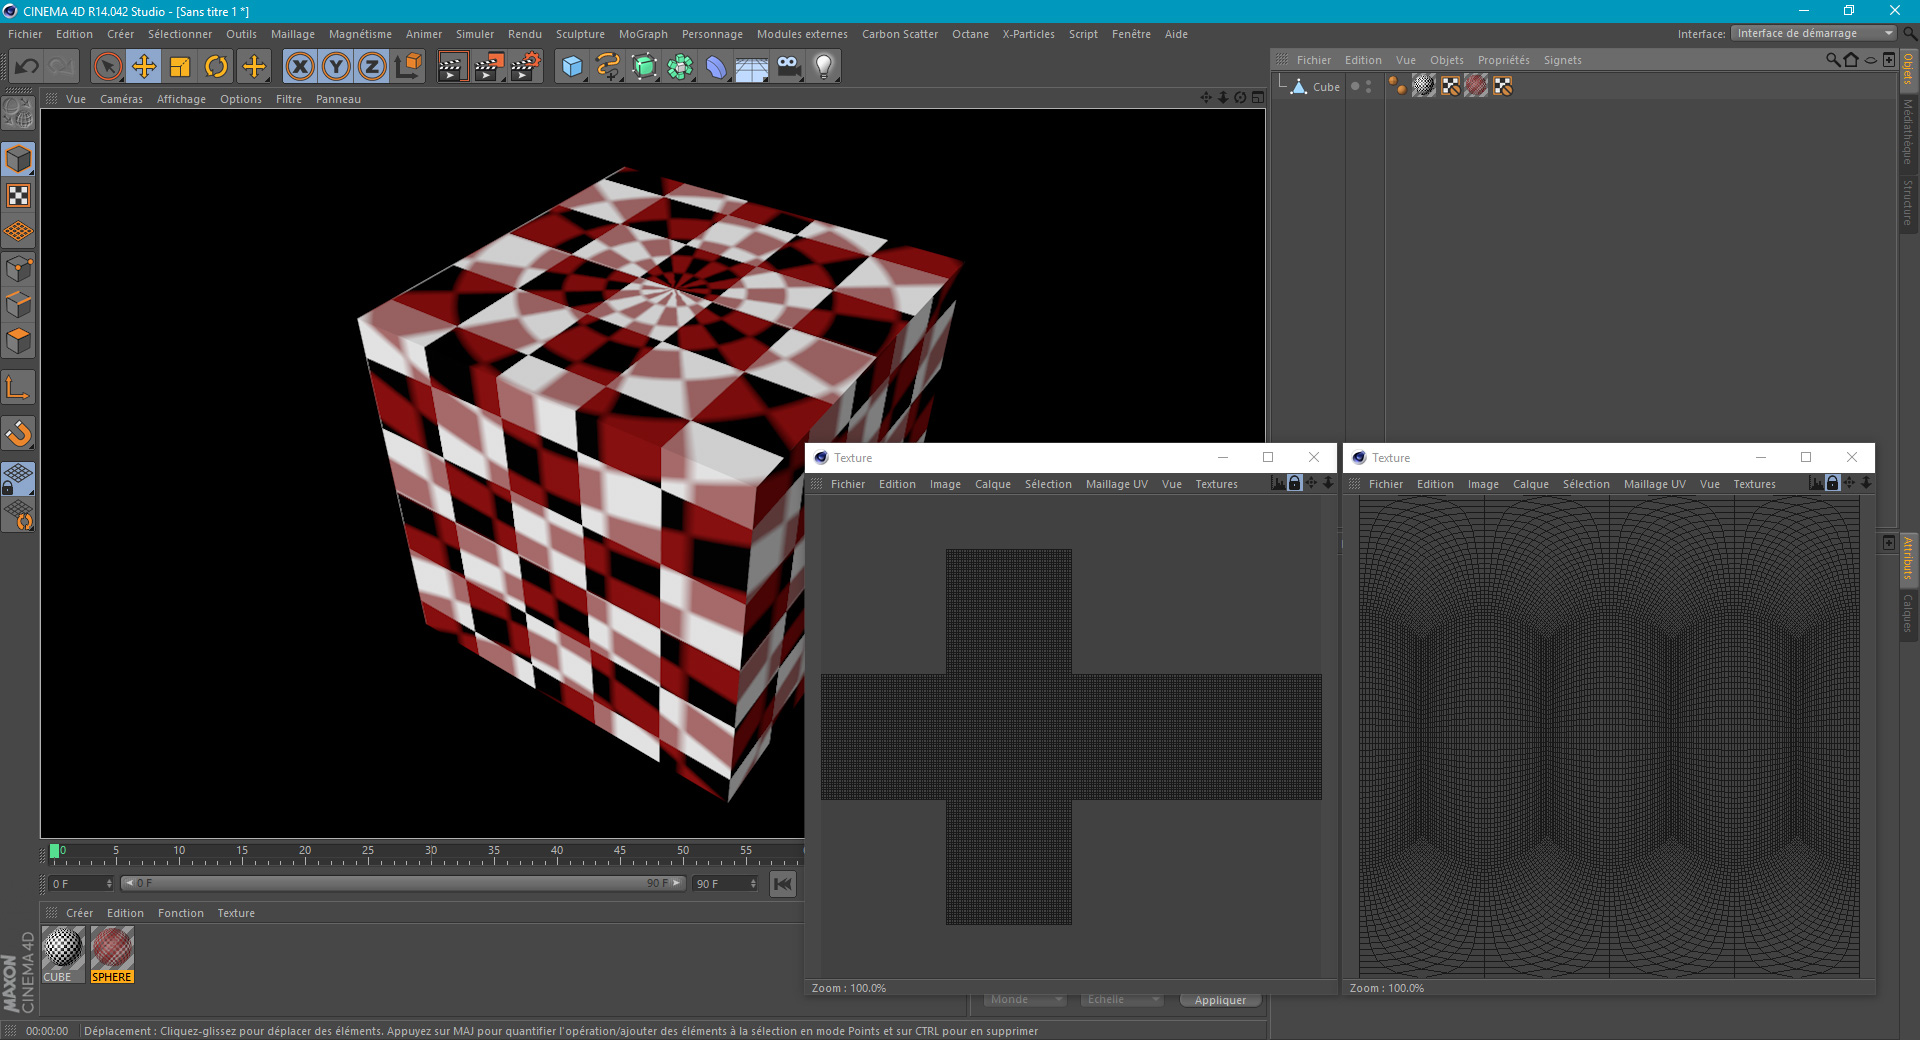1920x1040 pixels.
Task: Open the Interface layout dropdown
Action: coord(1814,33)
